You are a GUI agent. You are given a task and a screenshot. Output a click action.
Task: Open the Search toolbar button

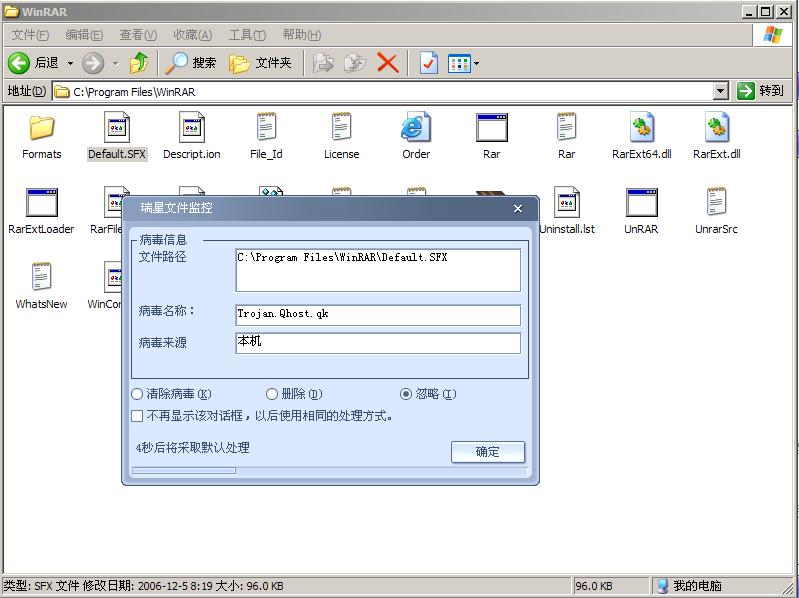pyautogui.click(x=191, y=63)
